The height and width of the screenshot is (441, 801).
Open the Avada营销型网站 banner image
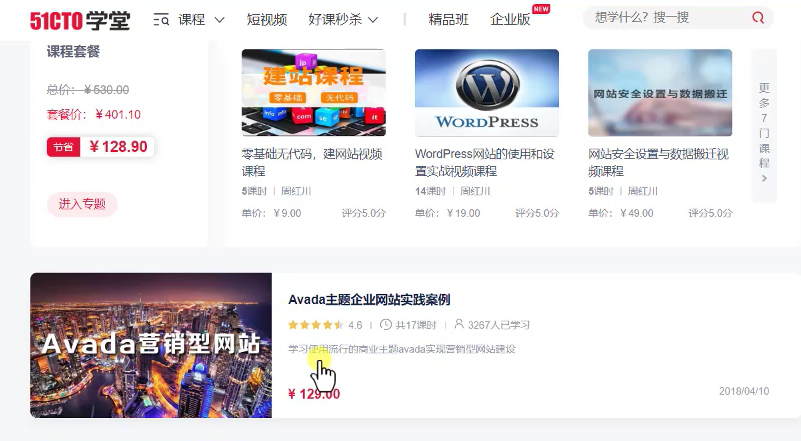(x=151, y=345)
